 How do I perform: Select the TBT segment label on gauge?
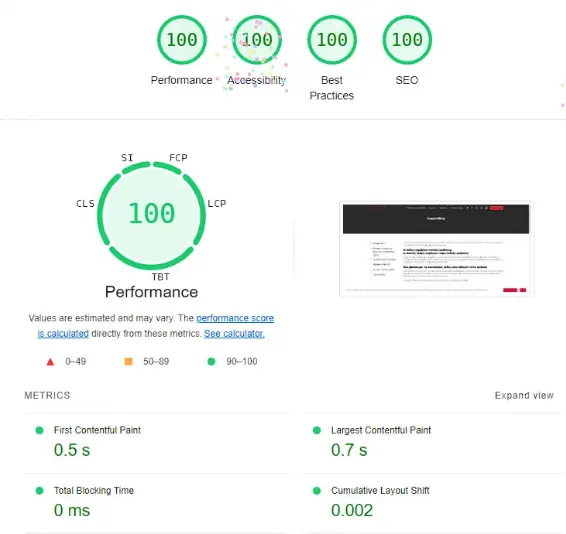161,277
